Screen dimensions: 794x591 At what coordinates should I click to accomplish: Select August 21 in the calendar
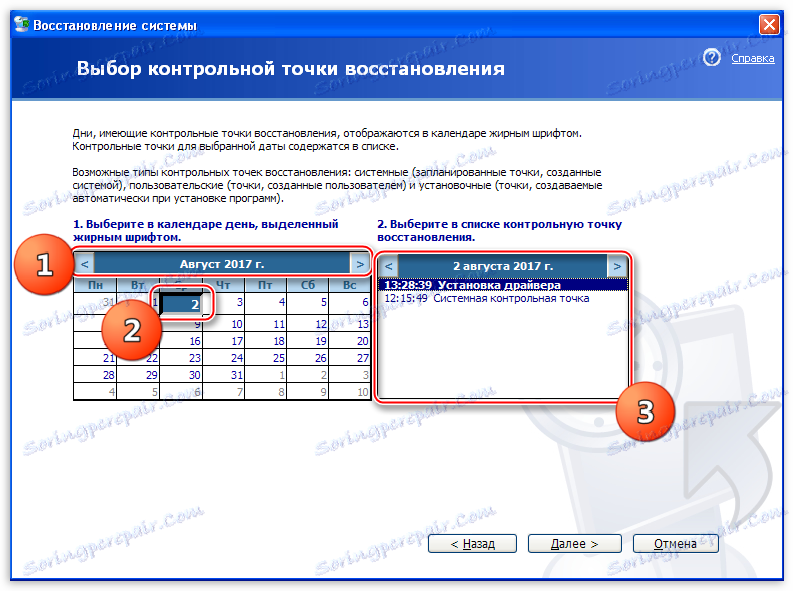[95, 358]
